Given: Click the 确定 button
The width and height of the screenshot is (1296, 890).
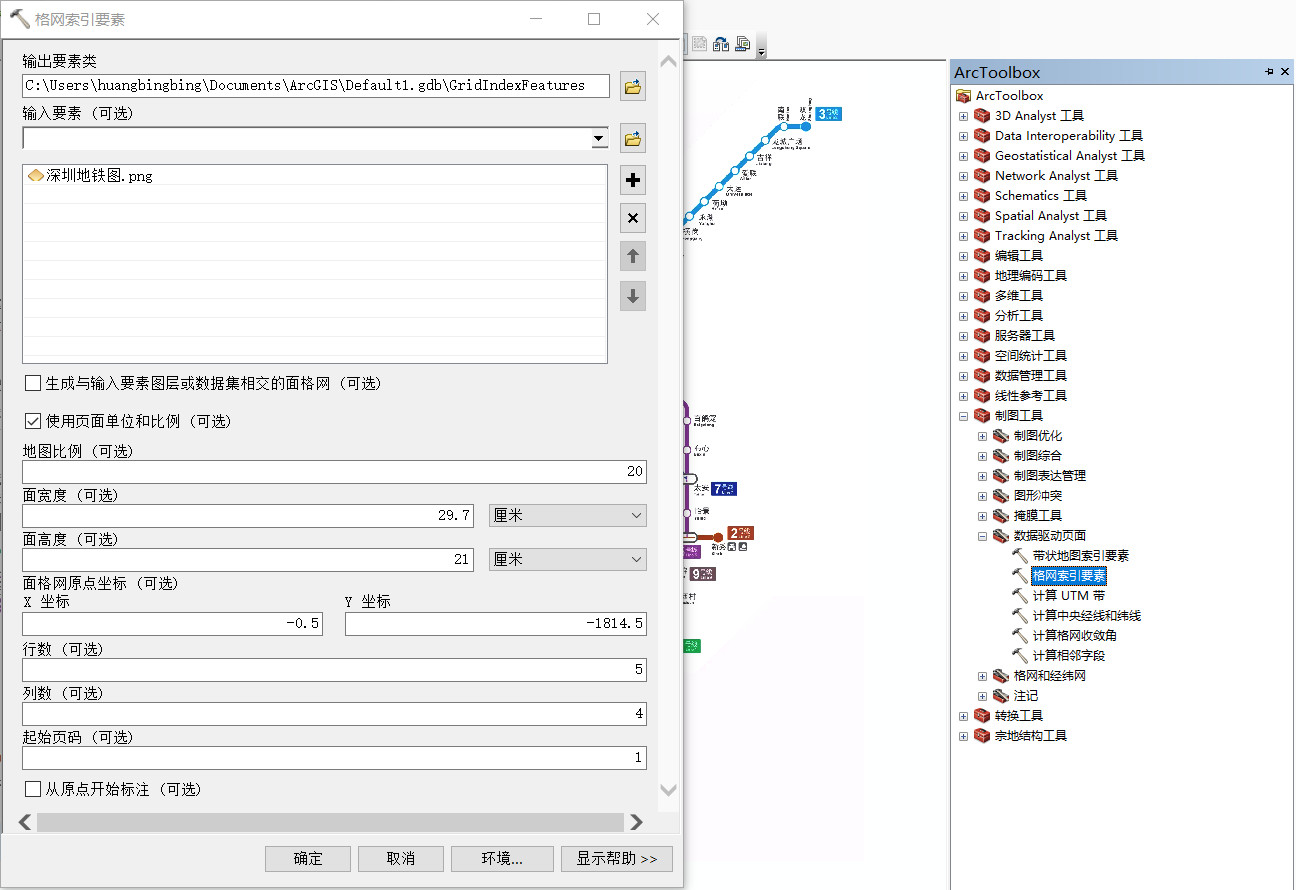Looking at the screenshot, I should point(307,858).
